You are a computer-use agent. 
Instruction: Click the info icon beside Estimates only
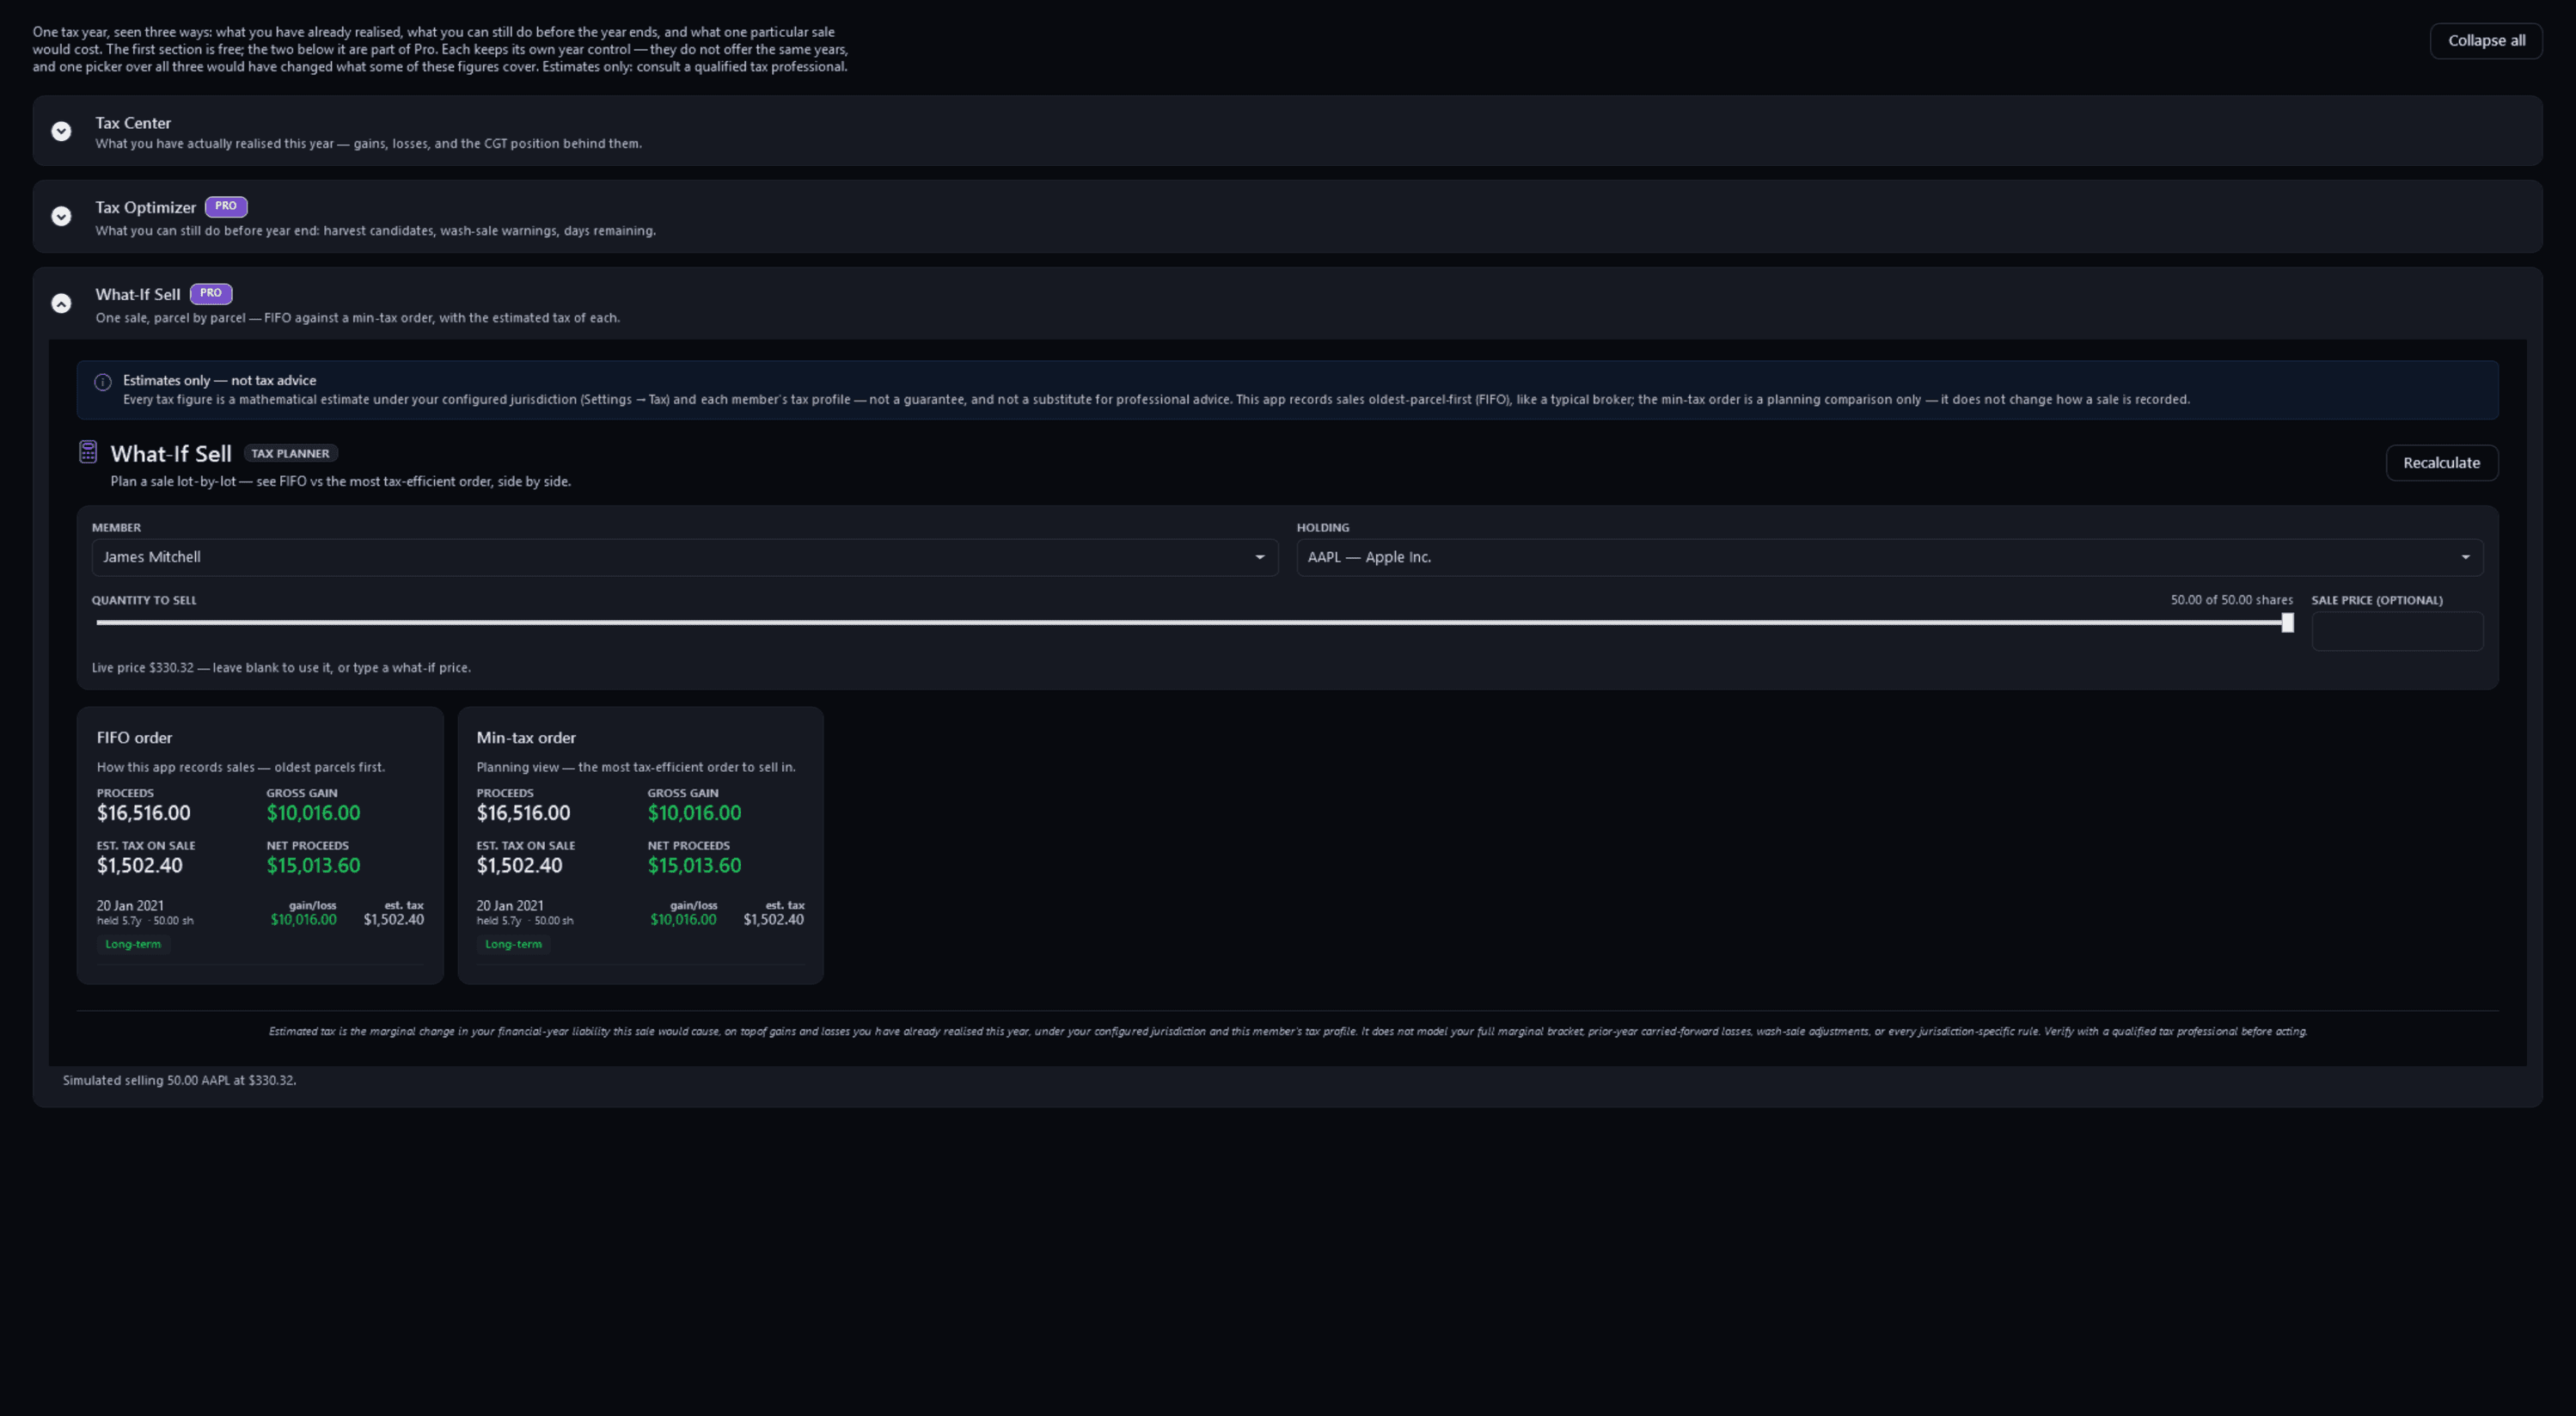[x=103, y=382]
